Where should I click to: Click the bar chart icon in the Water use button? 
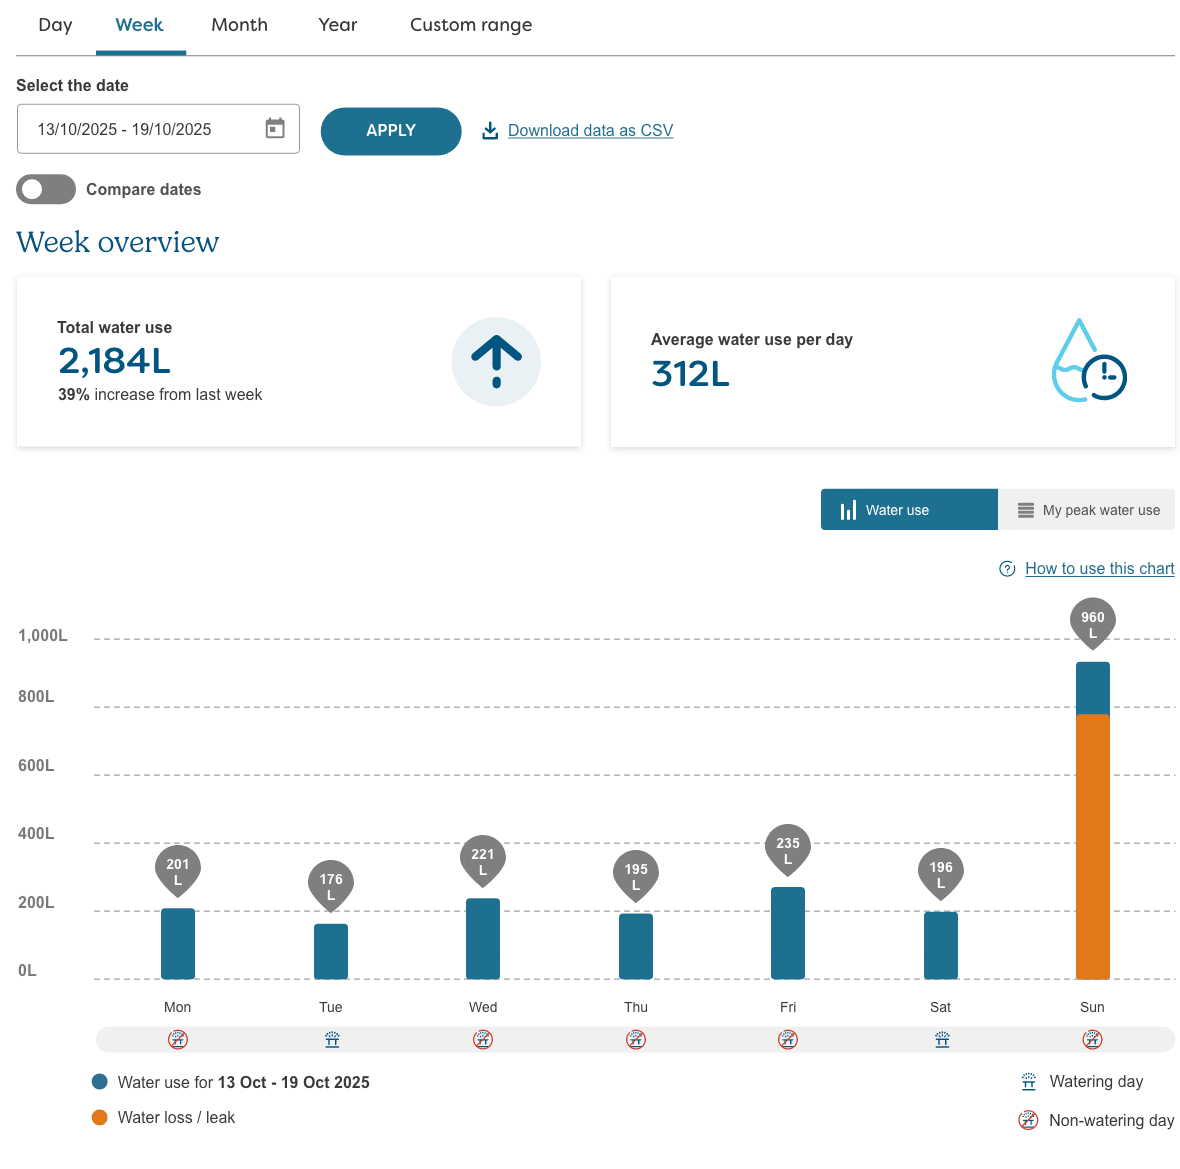pyautogui.click(x=847, y=509)
